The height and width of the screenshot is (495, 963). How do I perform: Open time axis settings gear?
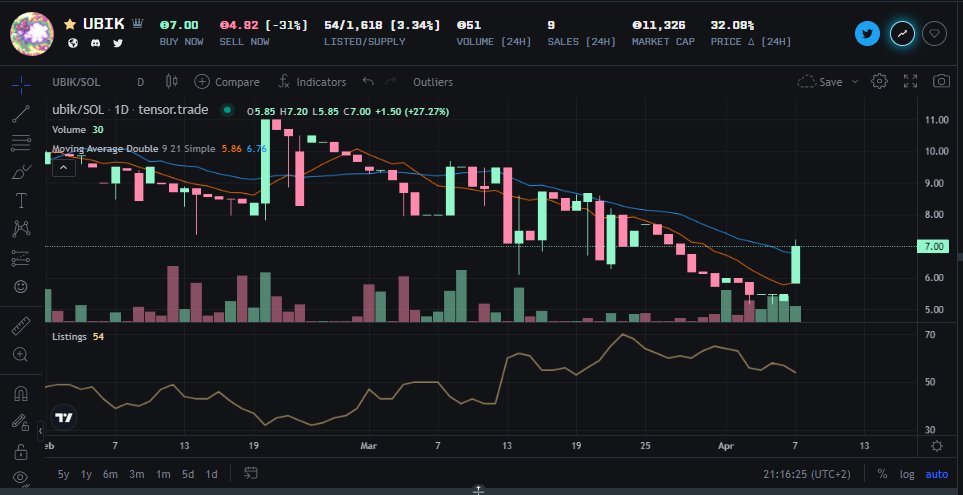point(937,446)
